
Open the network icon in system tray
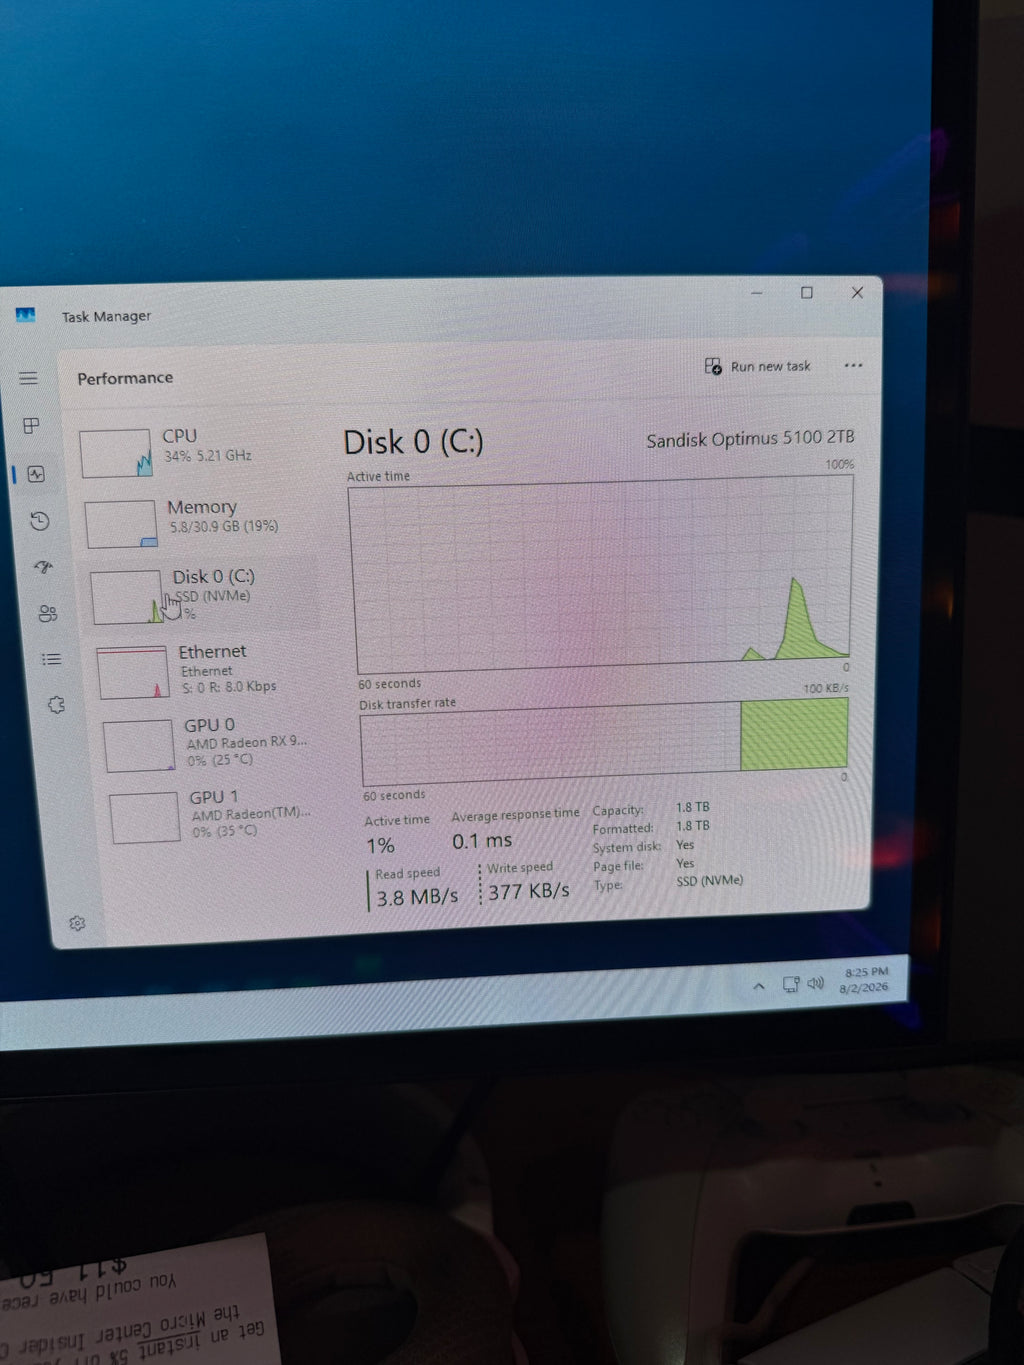pos(790,985)
